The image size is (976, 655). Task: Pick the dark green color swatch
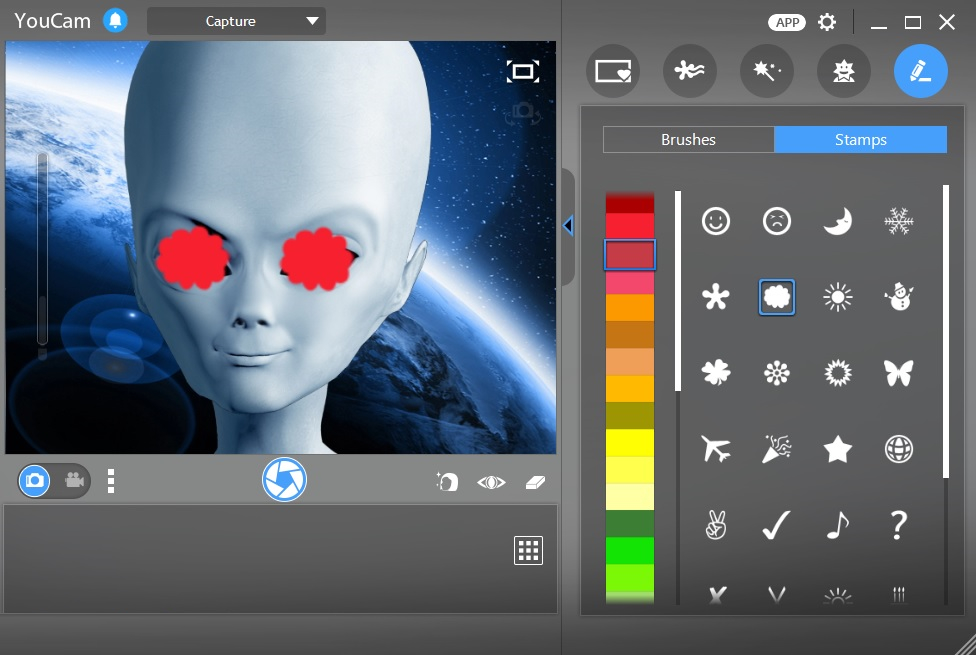click(630, 524)
